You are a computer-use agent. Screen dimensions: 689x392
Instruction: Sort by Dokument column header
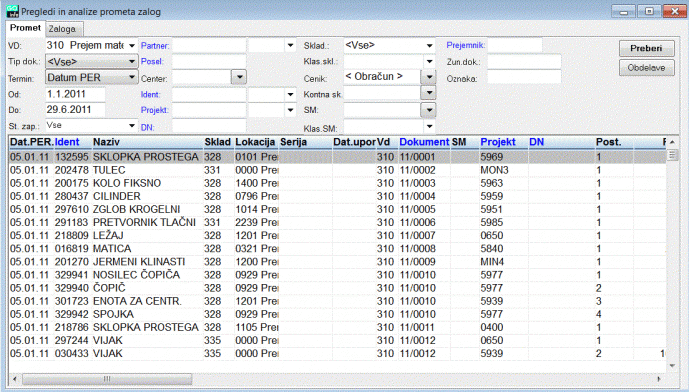pyautogui.click(x=424, y=142)
